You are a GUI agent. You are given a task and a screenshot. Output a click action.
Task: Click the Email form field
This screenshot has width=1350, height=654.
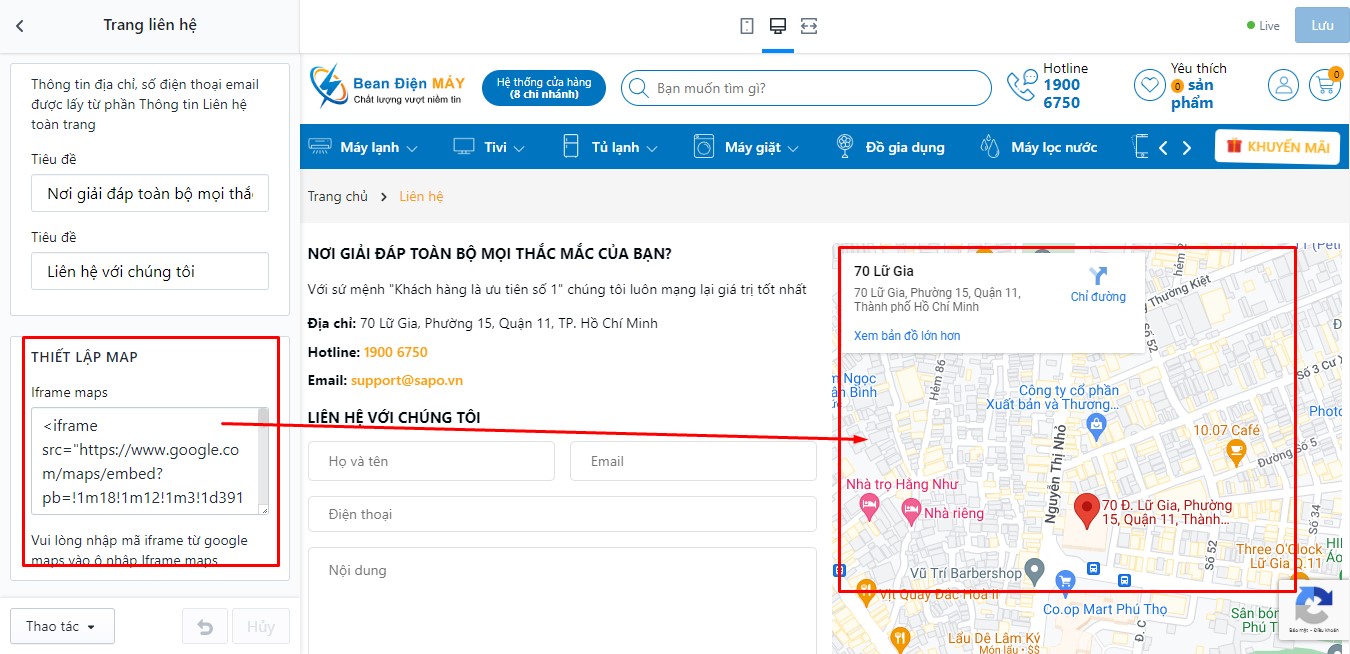(x=693, y=461)
